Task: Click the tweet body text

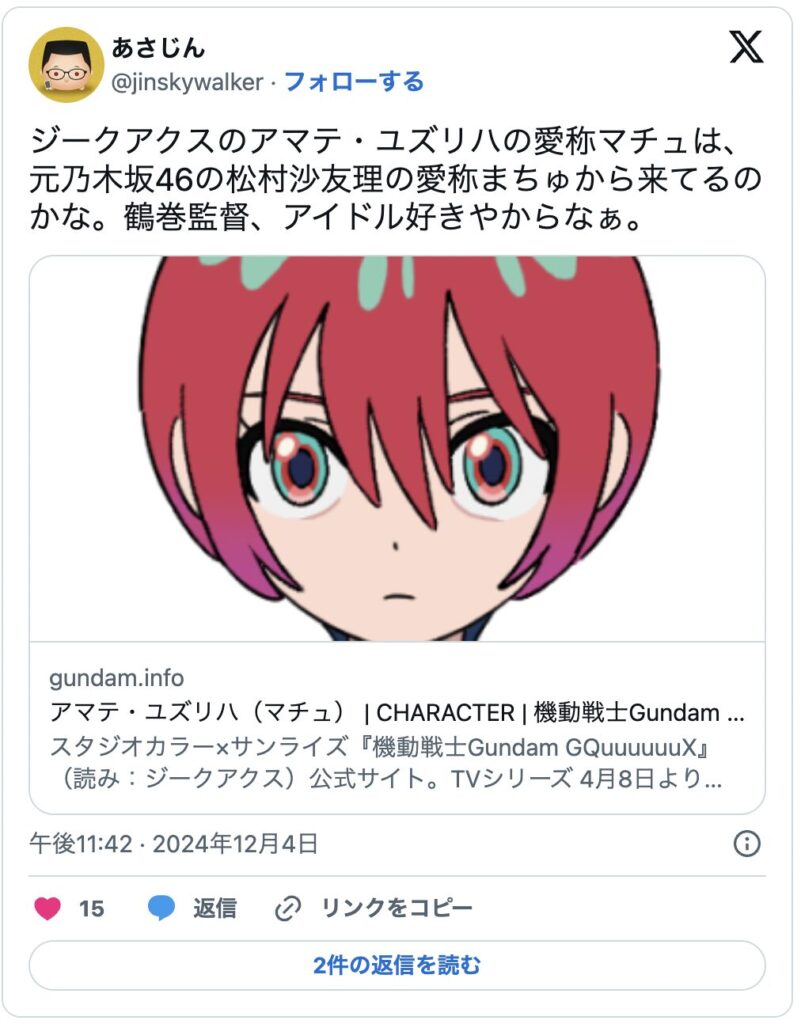Action: 396,179
